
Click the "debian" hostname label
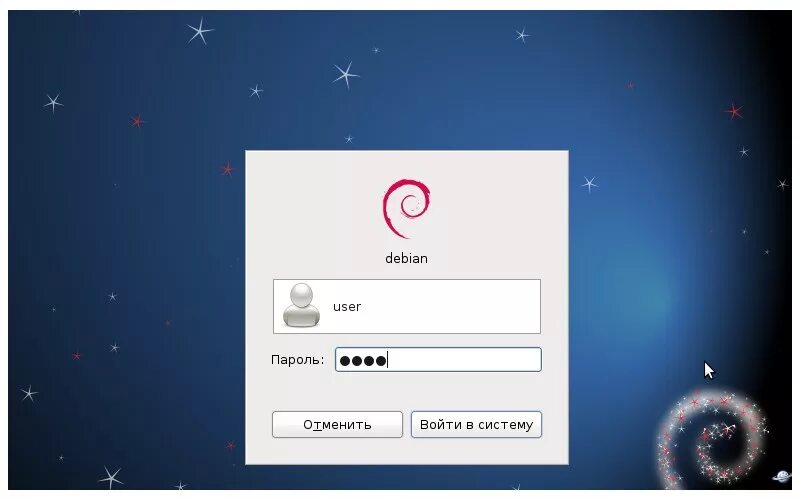407,258
